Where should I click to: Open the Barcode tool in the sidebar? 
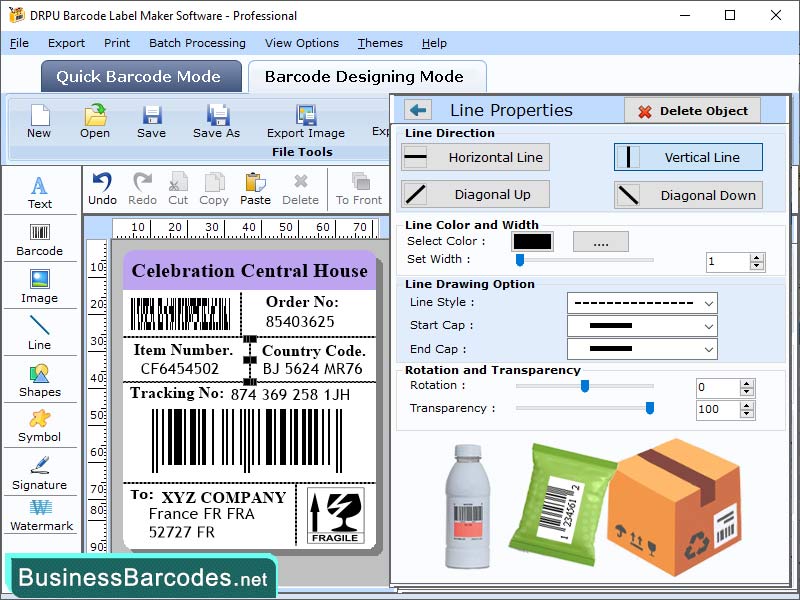pos(39,241)
